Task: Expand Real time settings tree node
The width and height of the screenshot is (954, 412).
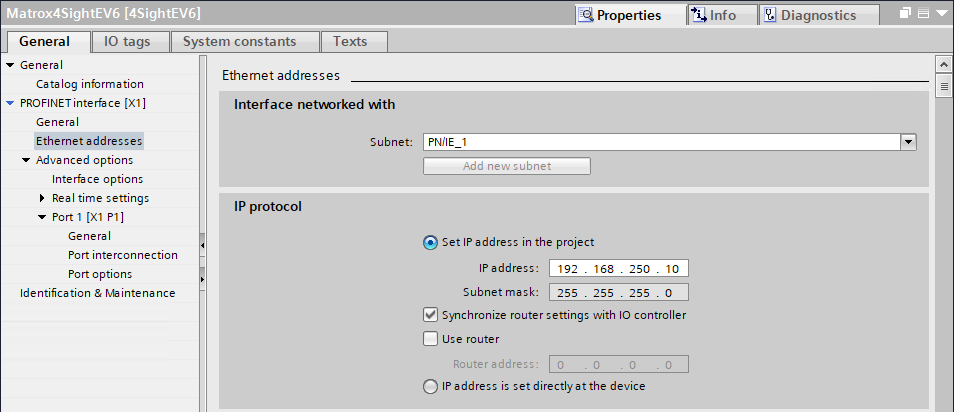Action: point(42,198)
